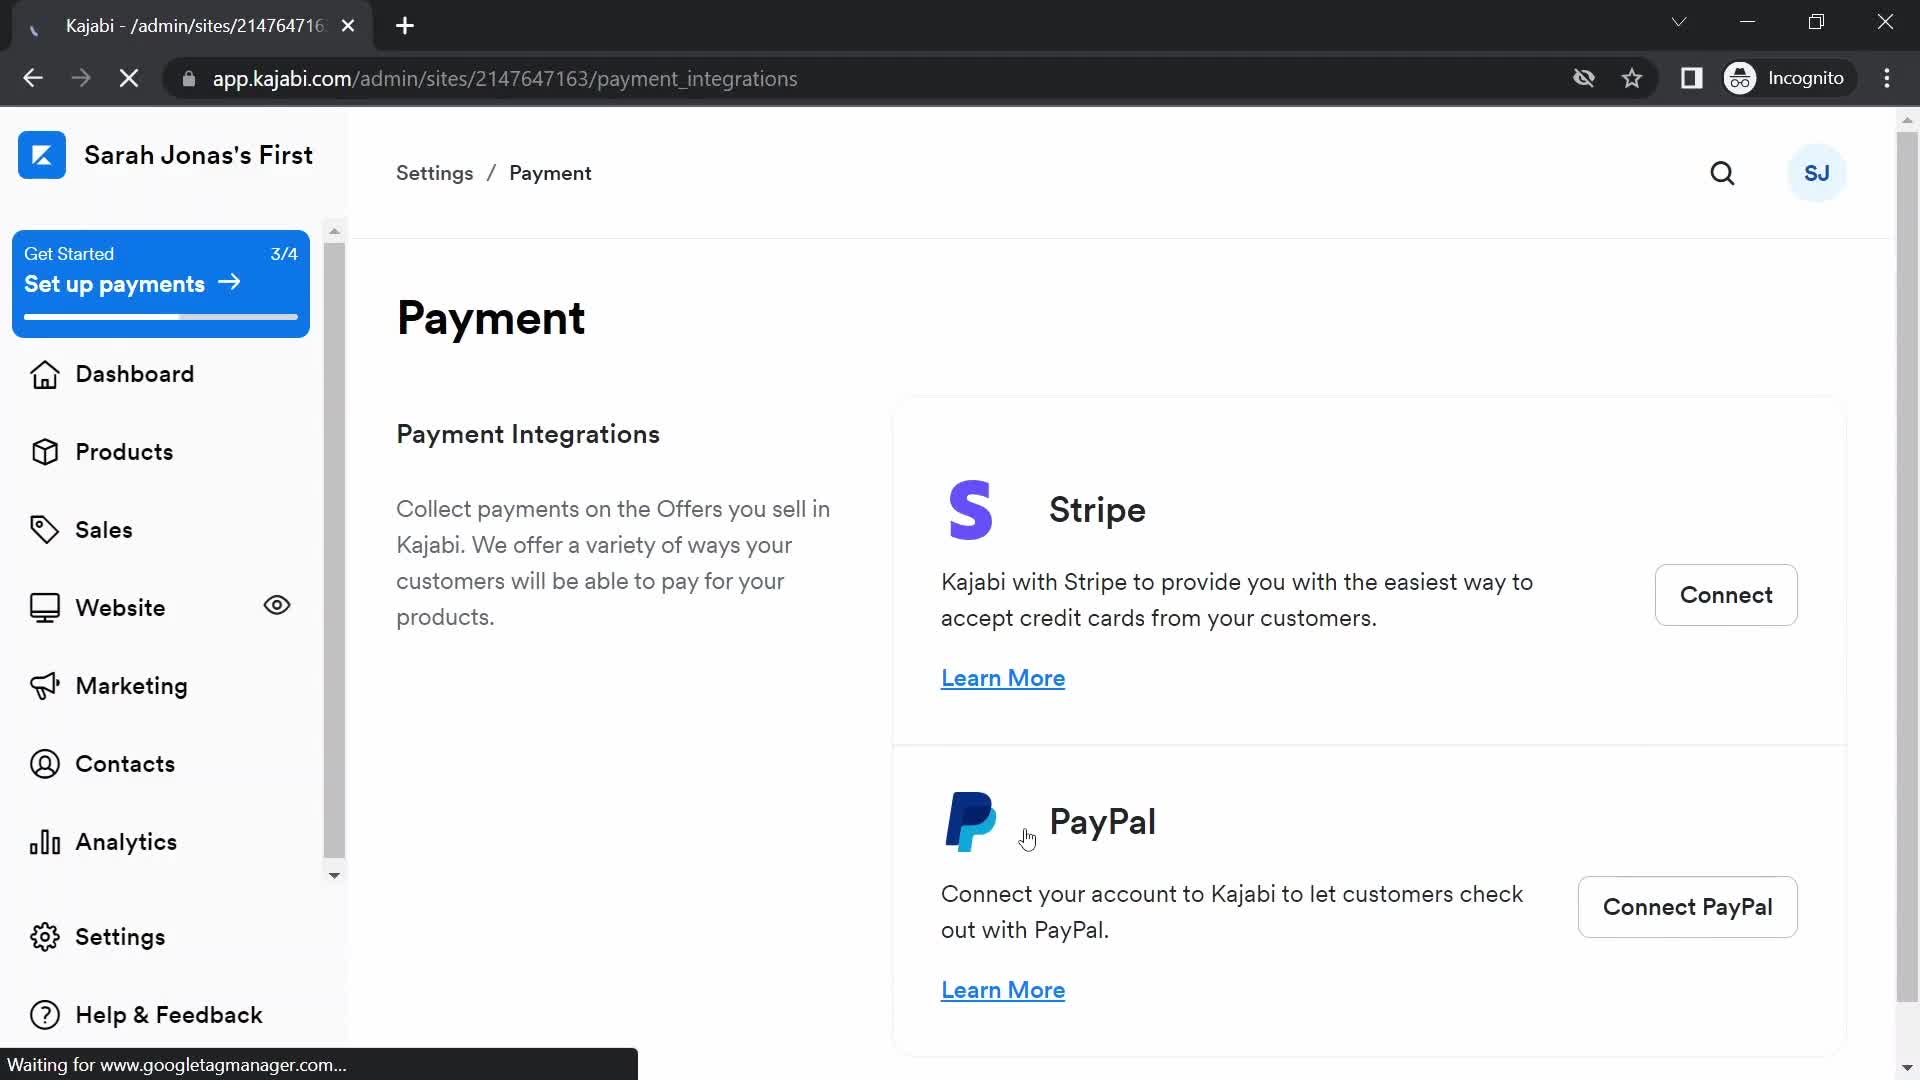Screen dimensions: 1920x1080
Task: Bookmark this page with the star
Action: (1632, 78)
